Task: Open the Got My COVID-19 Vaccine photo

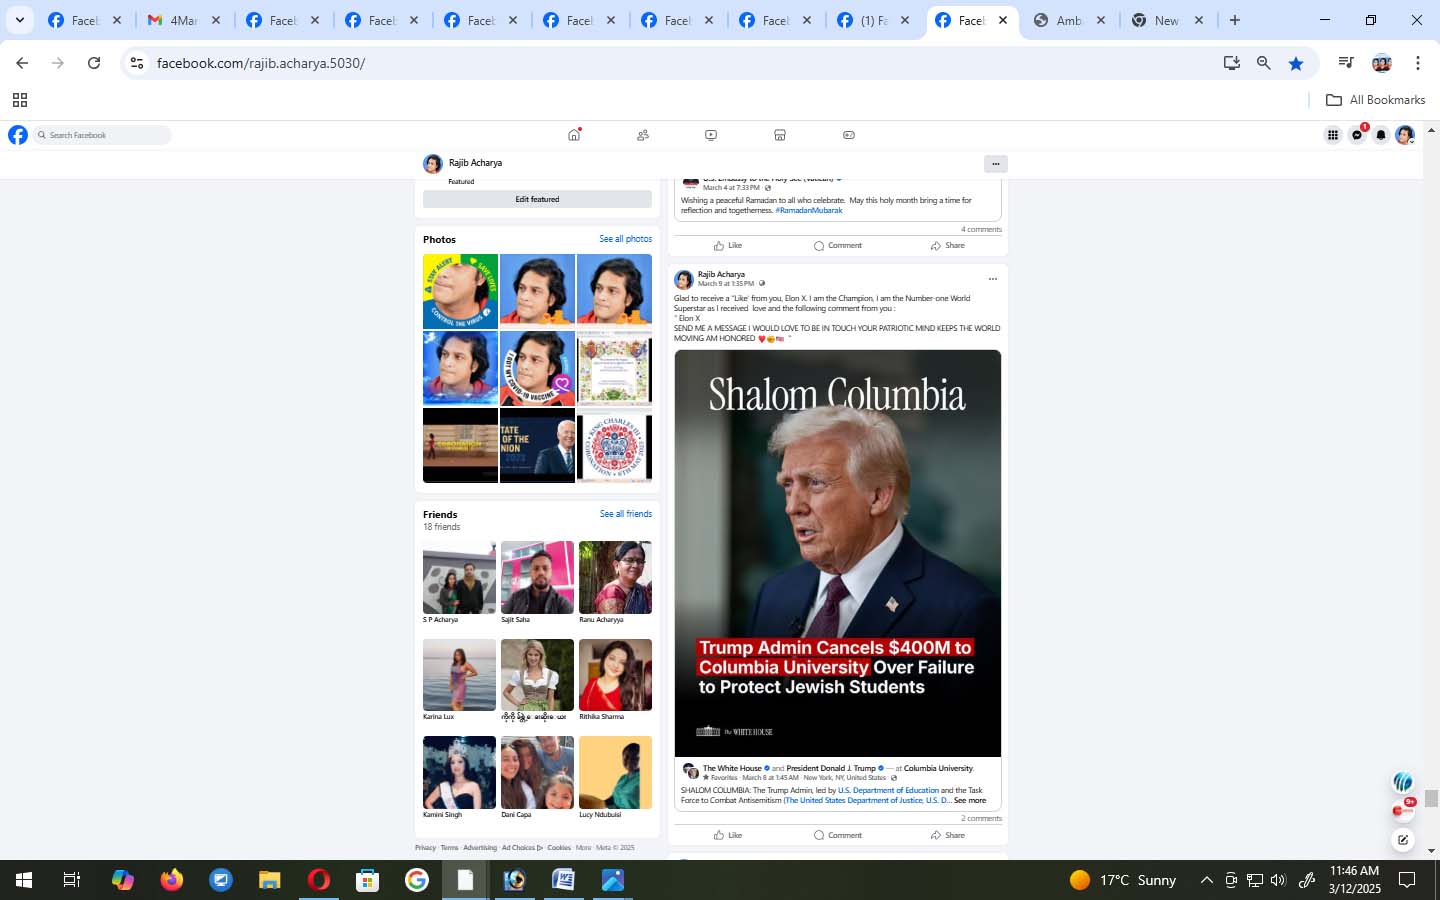Action: coord(537,368)
